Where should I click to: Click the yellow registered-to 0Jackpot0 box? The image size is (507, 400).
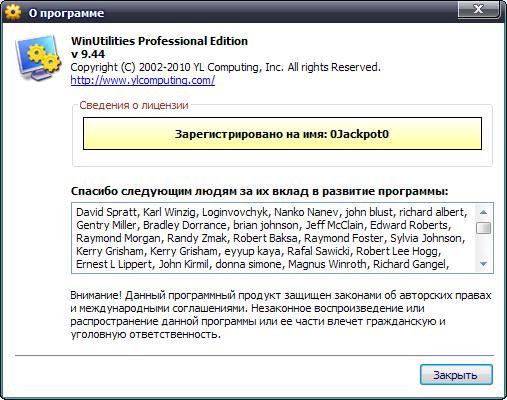point(282,133)
